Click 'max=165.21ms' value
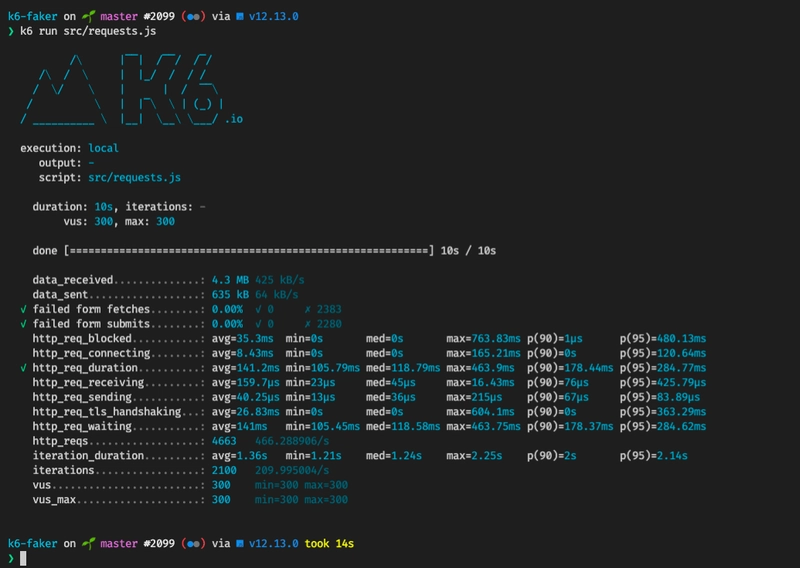Viewport: 800px width, 568px height. [x=483, y=353]
